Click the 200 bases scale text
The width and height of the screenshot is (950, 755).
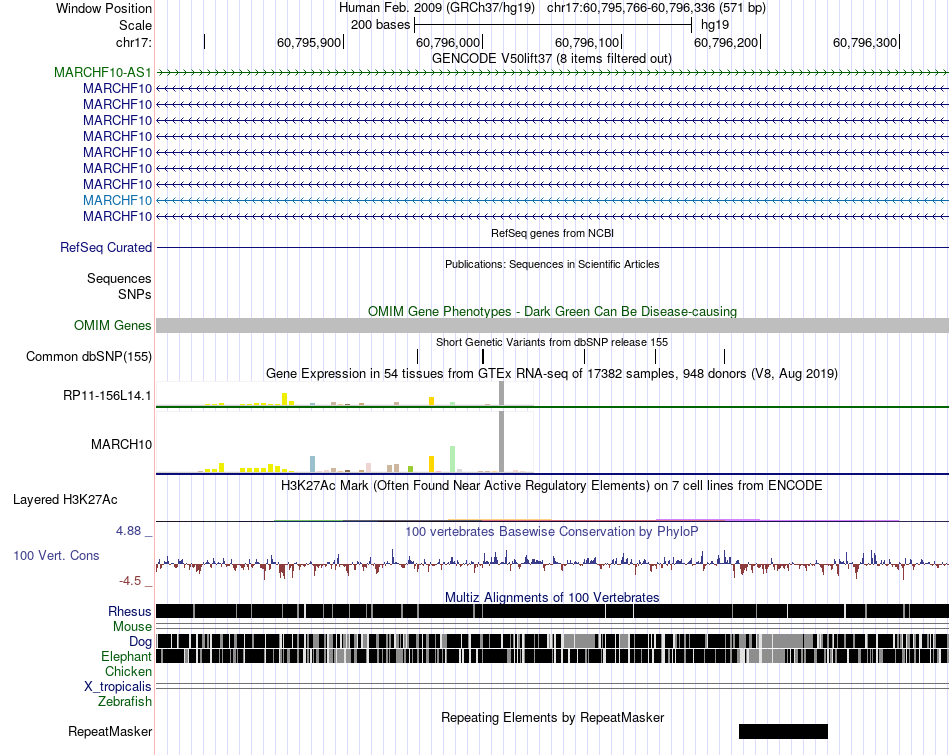pyautogui.click(x=380, y=25)
